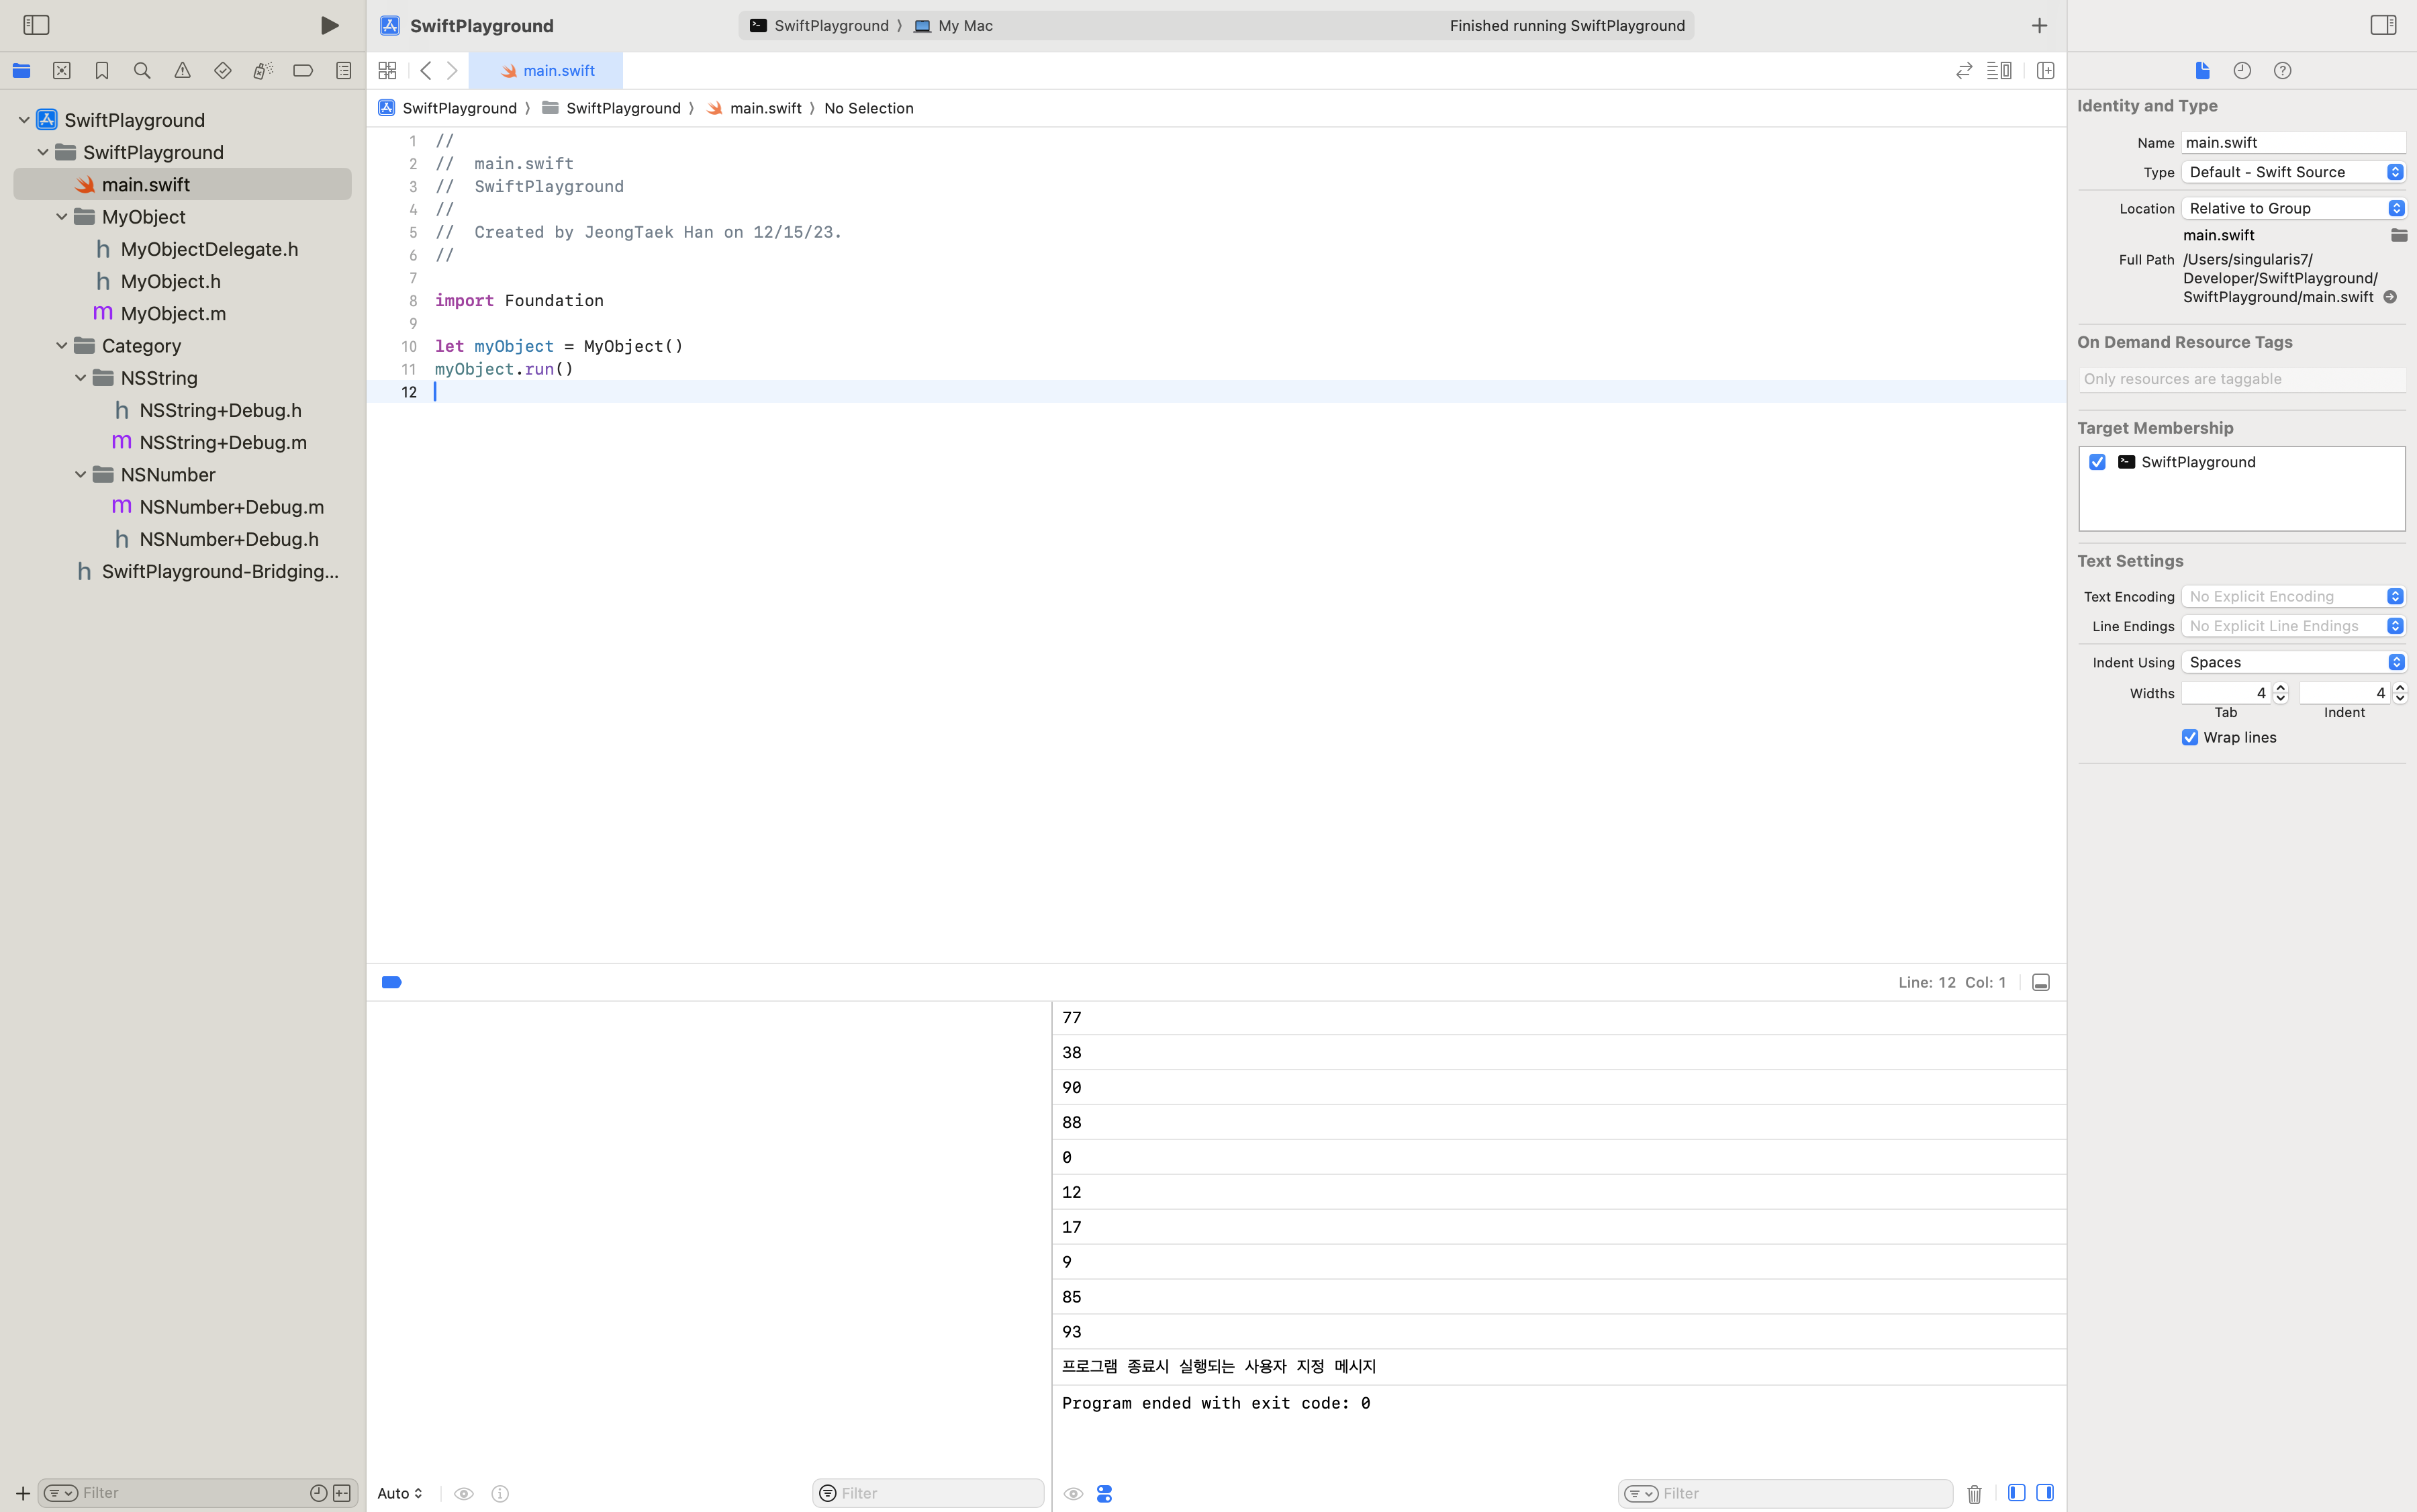Toggle SwiftPlayground target membership checkbox
Image resolution: width=2417 pixels, height=1512 pixels.
2097,462
